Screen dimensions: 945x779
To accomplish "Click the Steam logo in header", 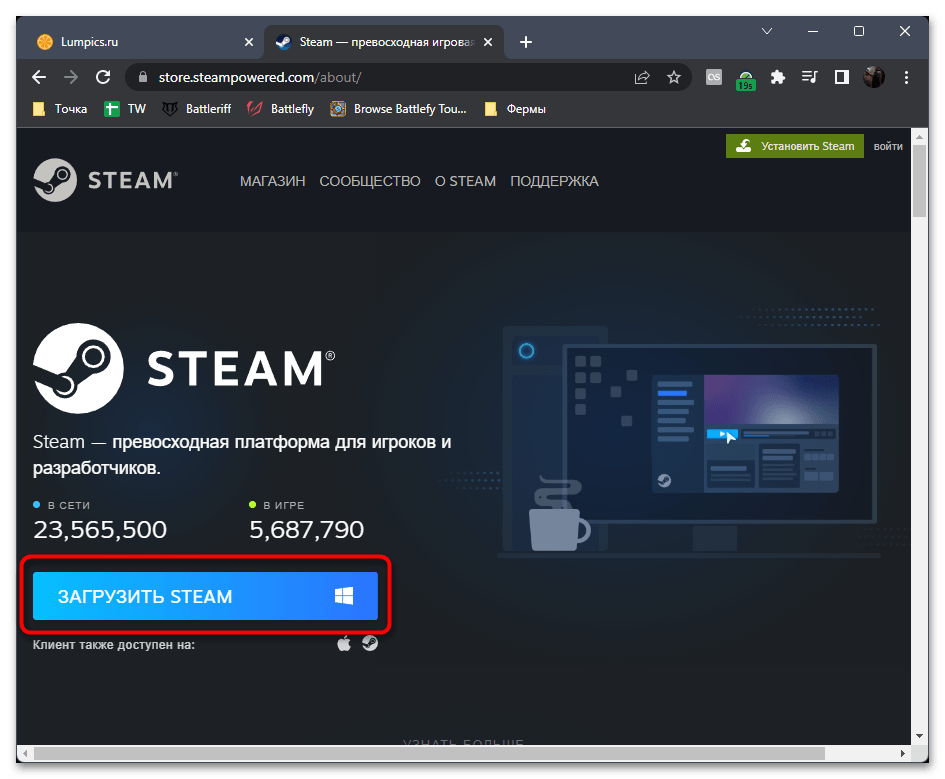I will [x=105, y=180].
